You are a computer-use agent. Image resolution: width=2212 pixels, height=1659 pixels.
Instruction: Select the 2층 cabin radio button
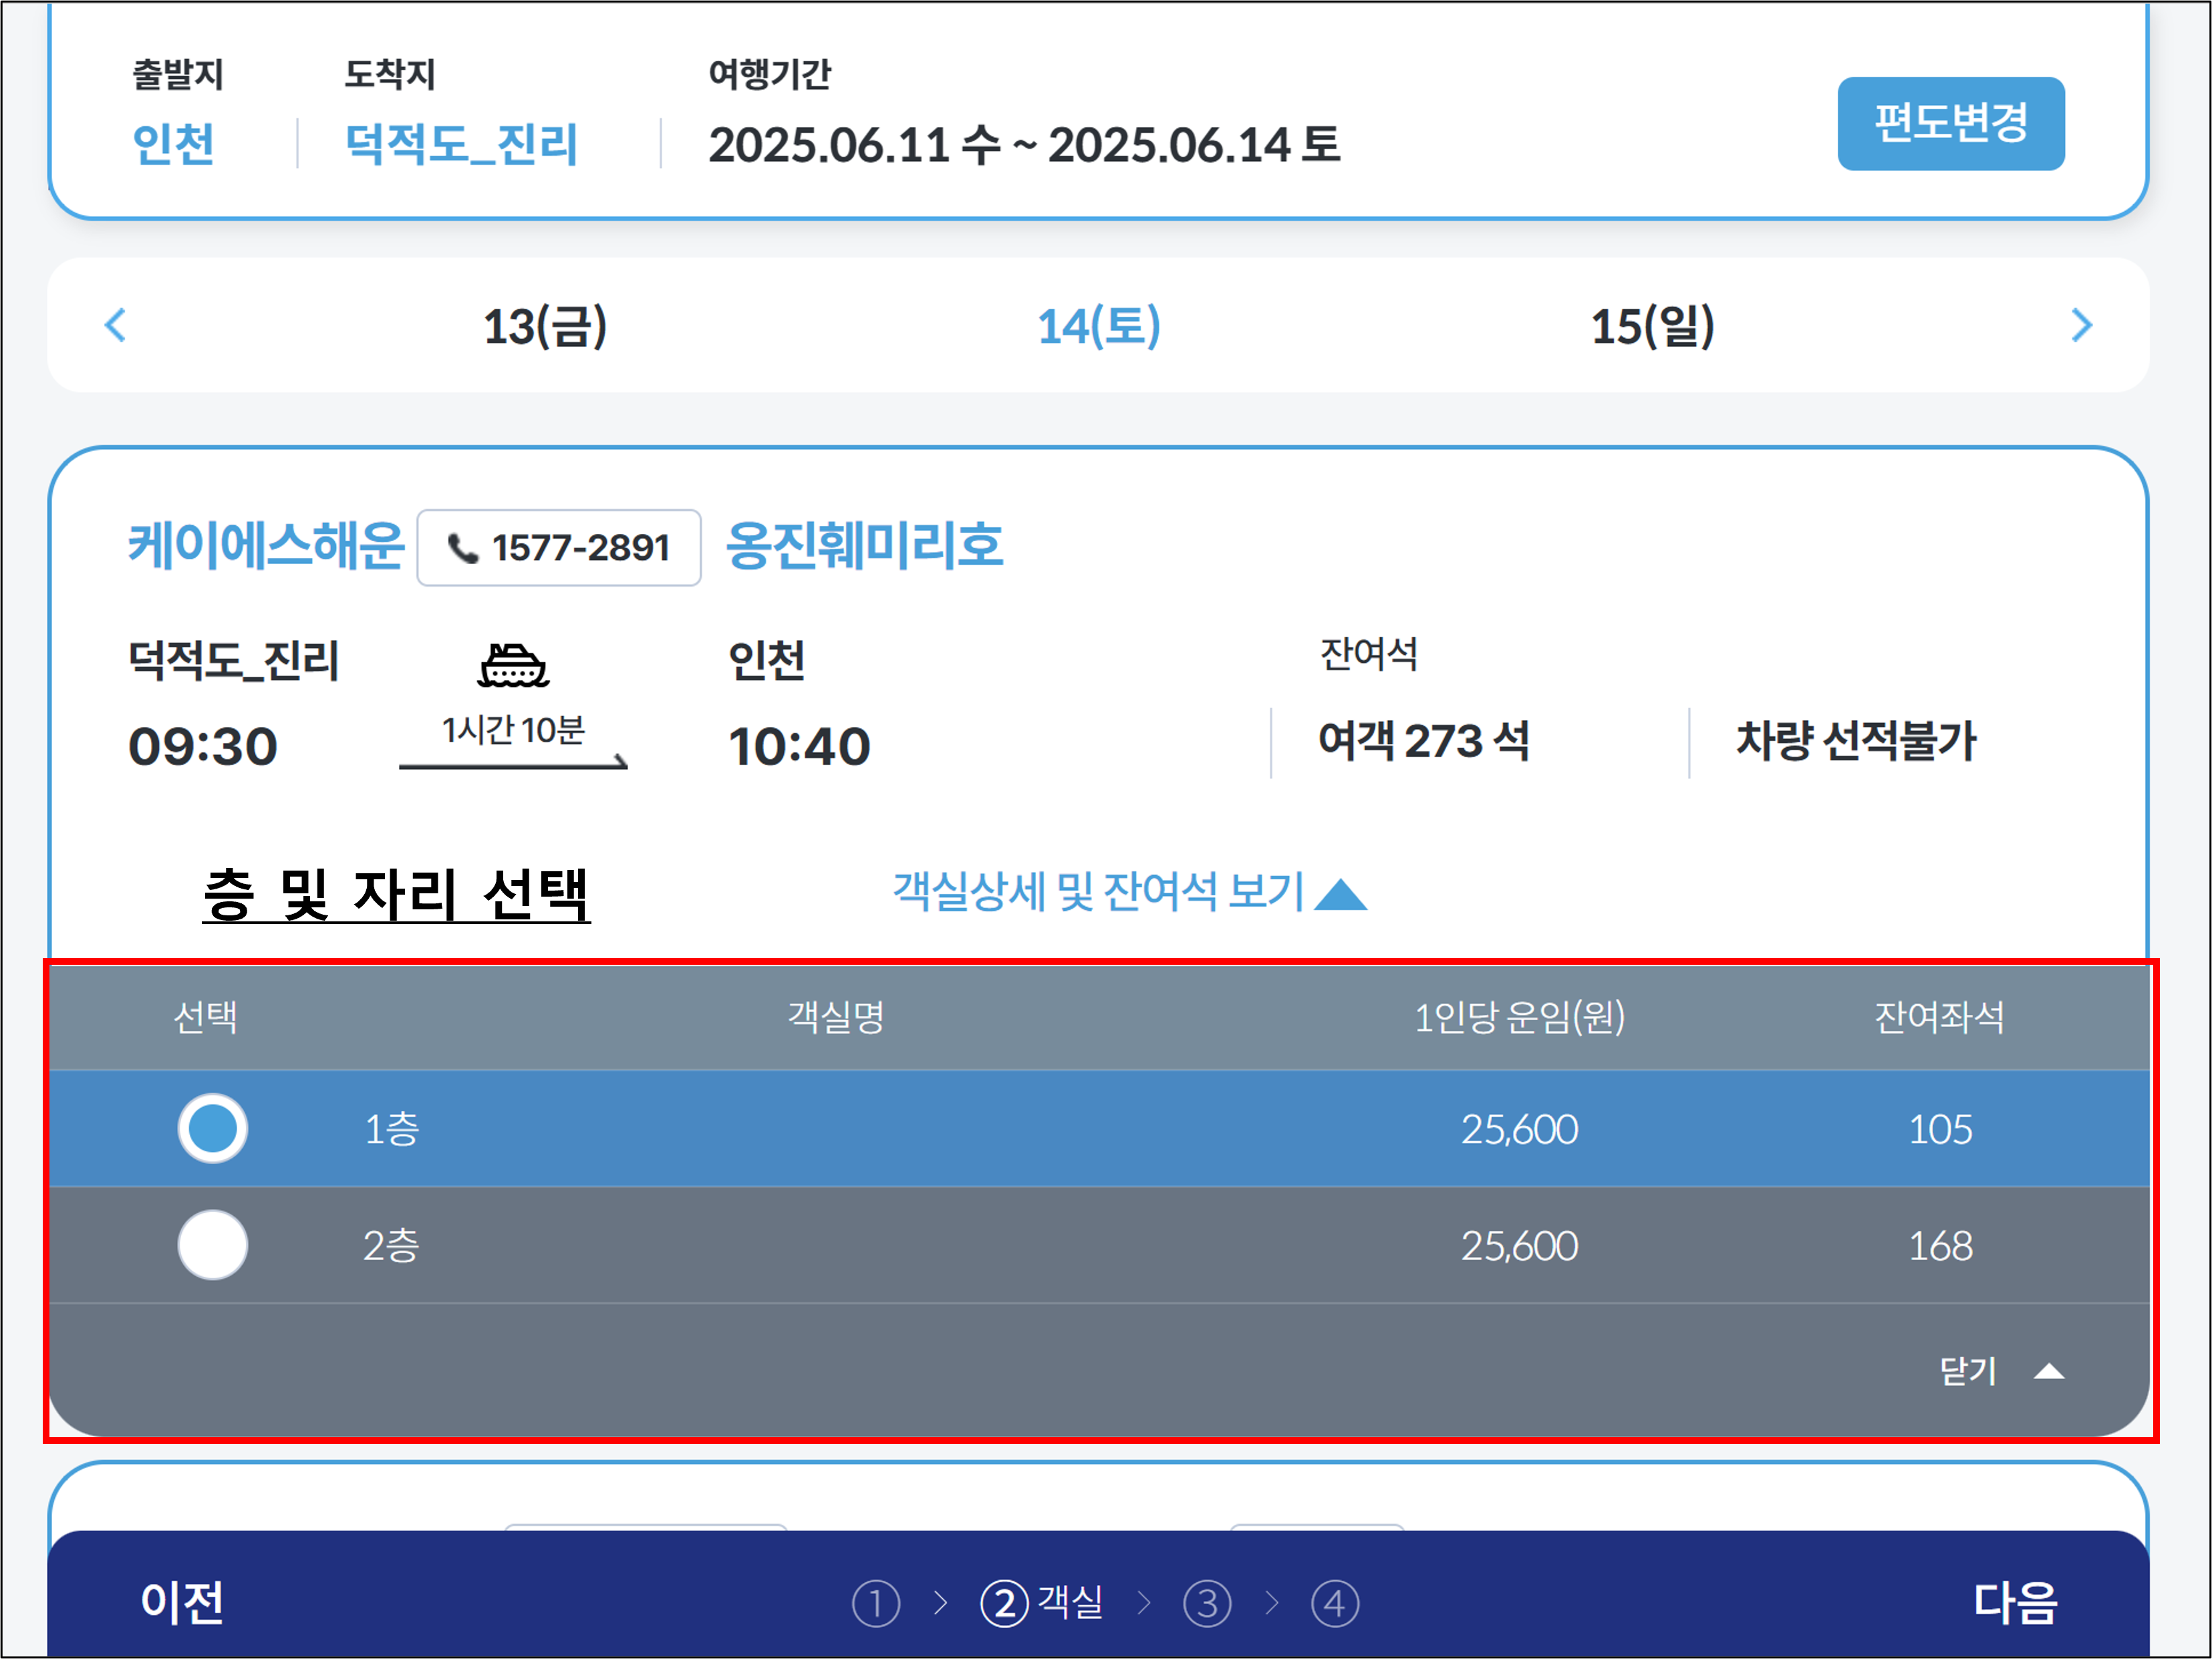(212, 1245)
